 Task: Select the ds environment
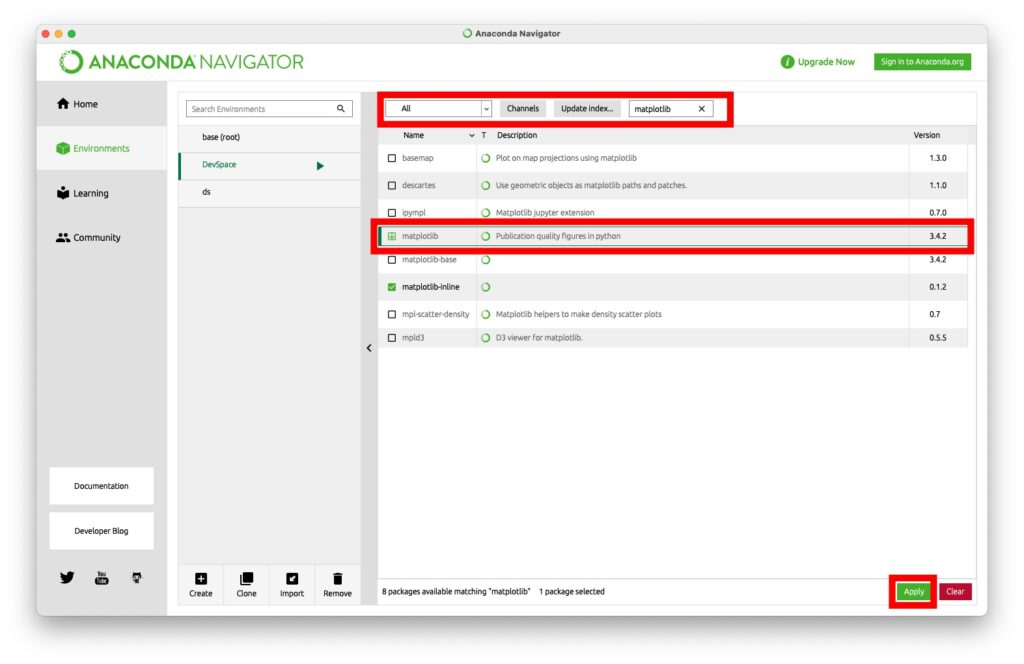(x=269, y=192)
